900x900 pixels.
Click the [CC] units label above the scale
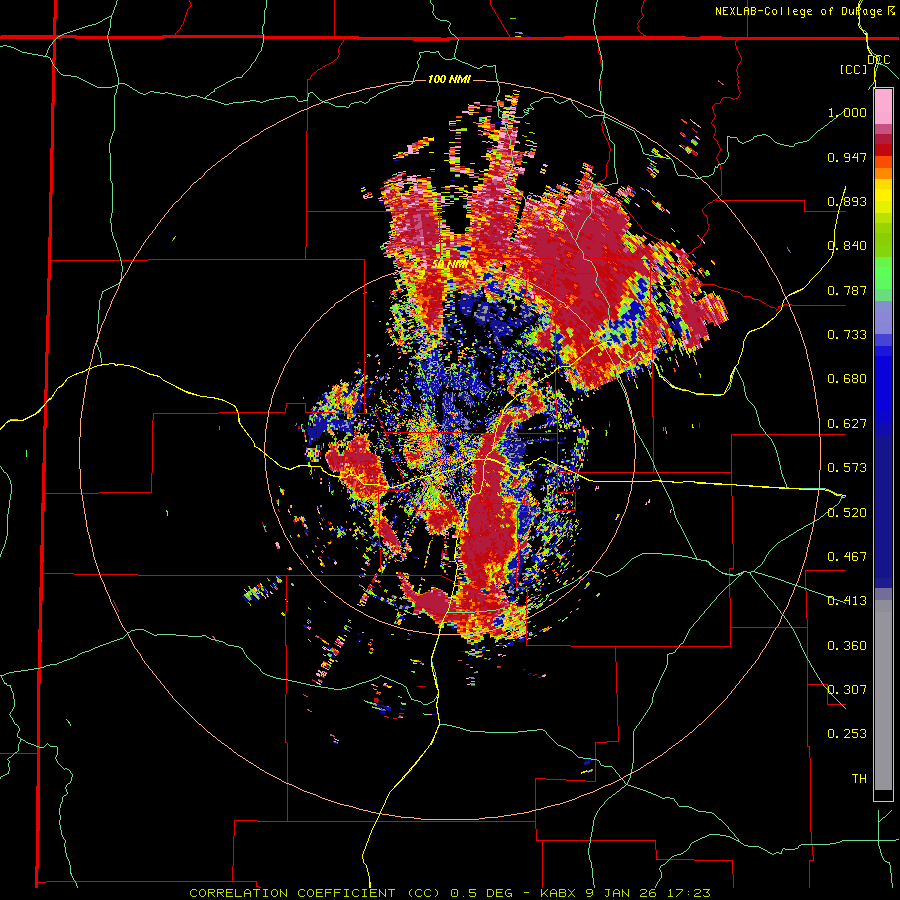coord(854,69)
